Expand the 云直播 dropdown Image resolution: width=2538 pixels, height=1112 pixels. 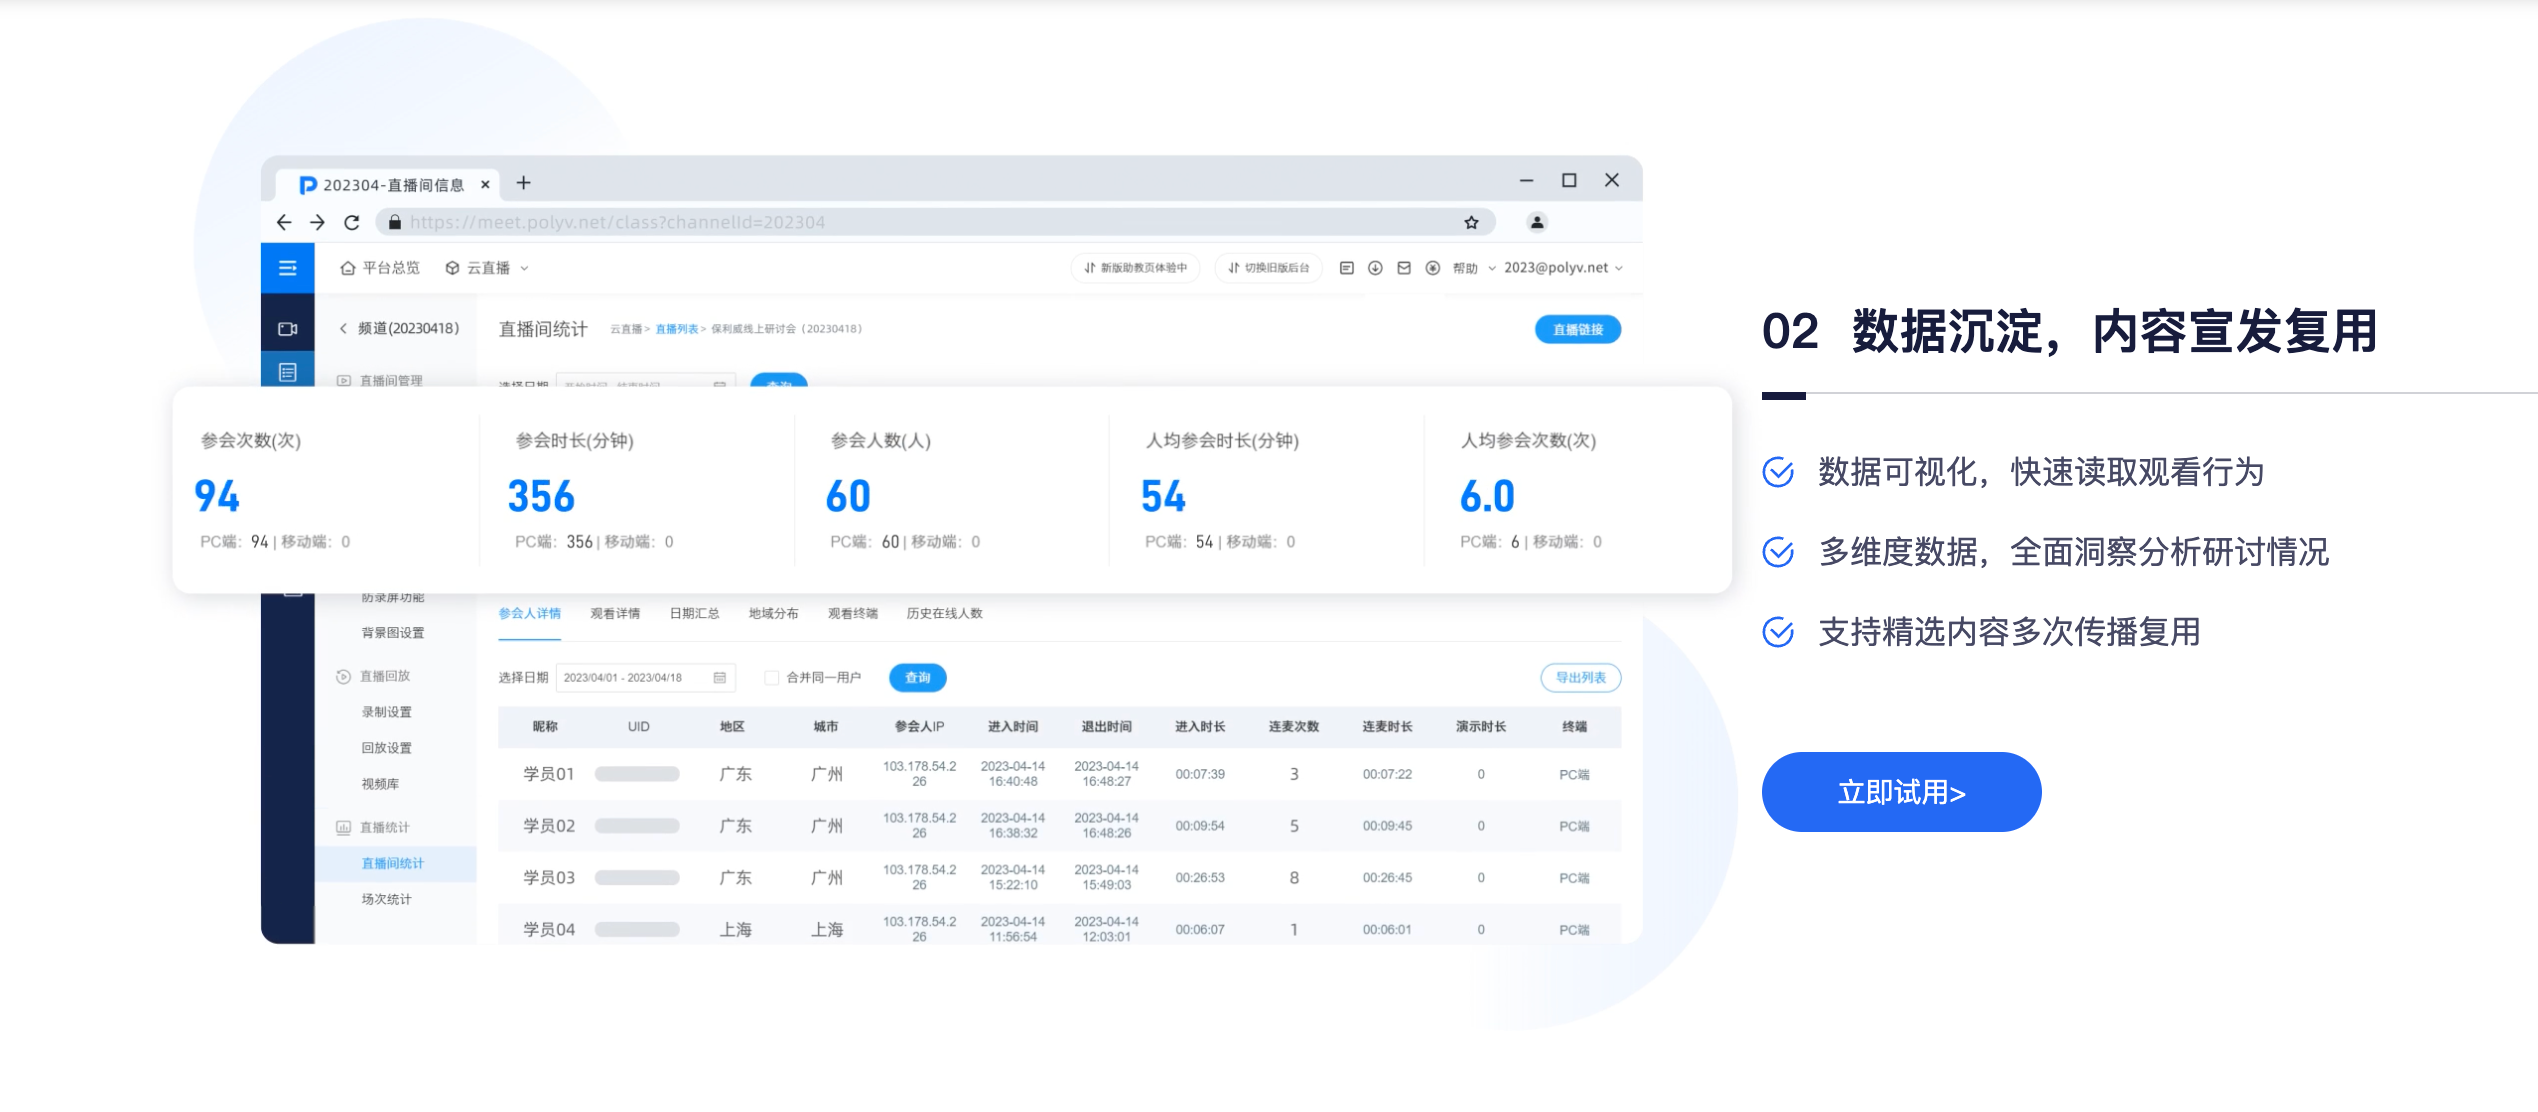click(x=524, y=268)
